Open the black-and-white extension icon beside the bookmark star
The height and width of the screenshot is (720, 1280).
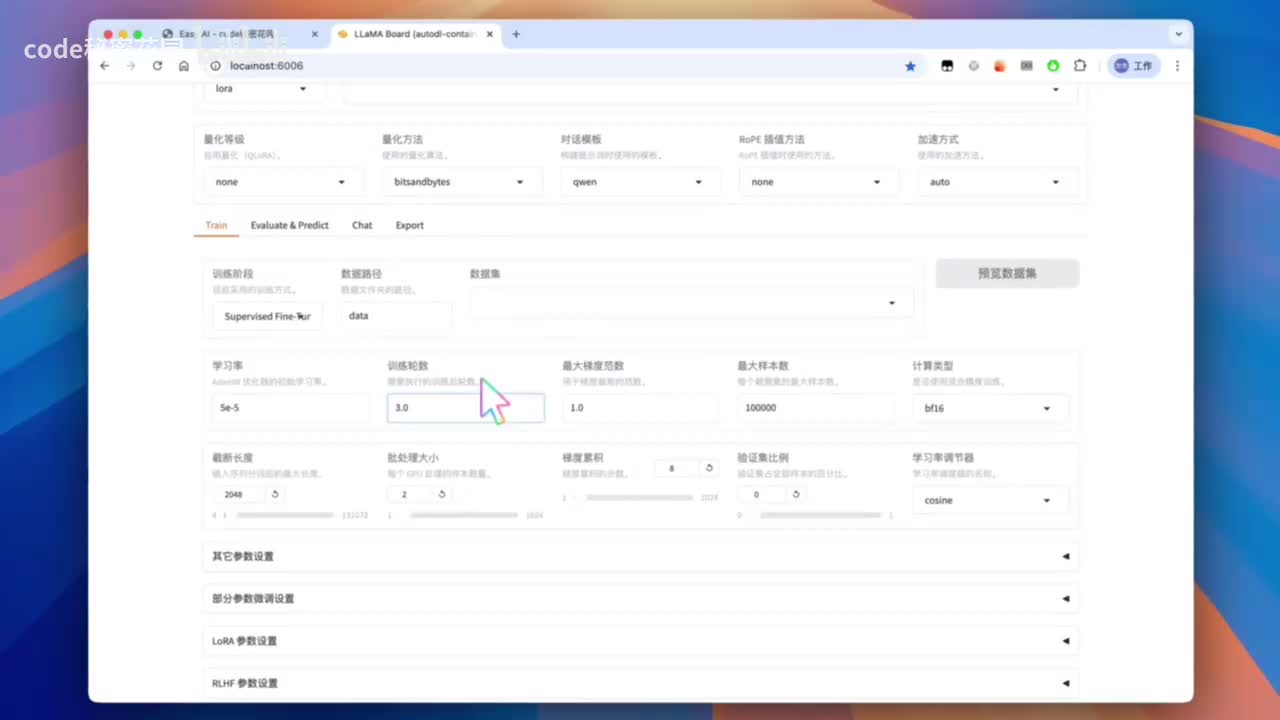tap(947, 66)
